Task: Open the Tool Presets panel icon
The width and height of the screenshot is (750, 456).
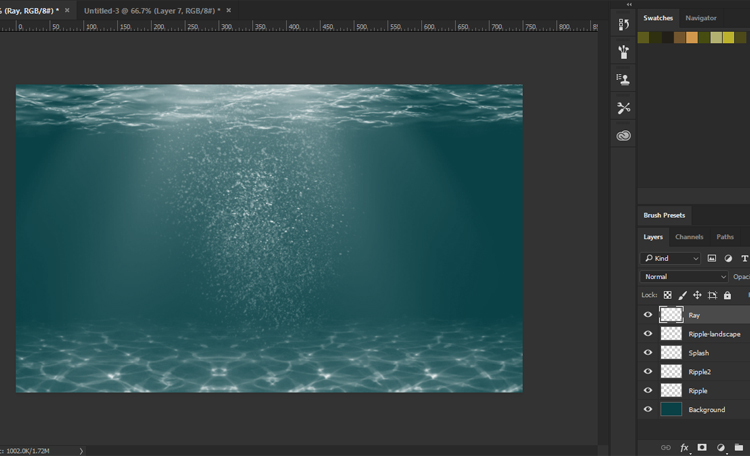Action: pos(624,108)
